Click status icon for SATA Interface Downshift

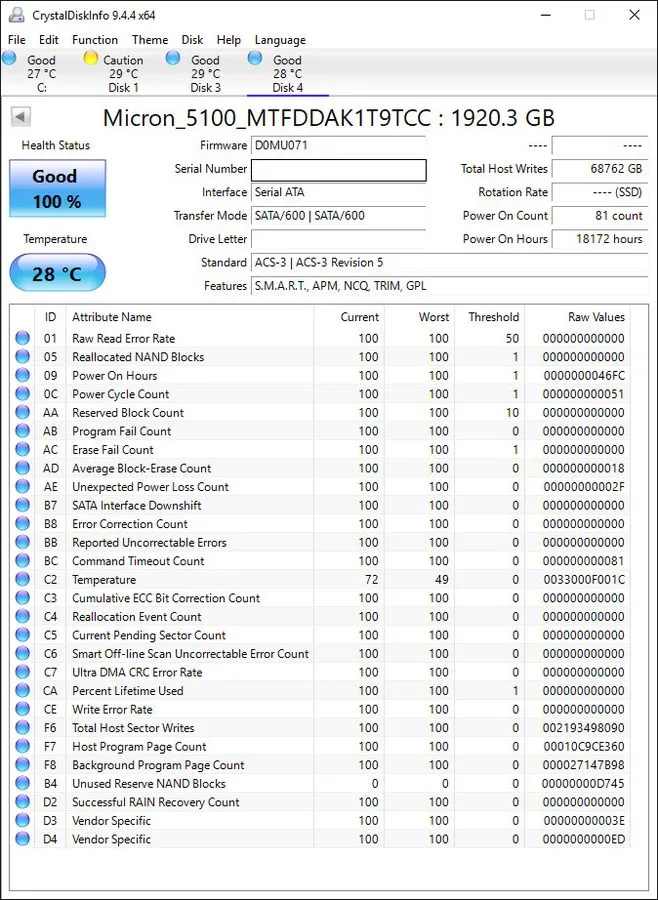point(22,505)
